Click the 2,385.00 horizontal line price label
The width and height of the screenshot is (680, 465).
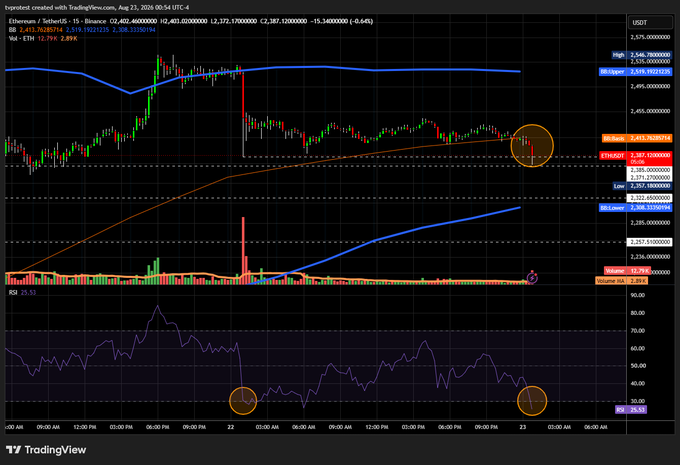point(650,170)
